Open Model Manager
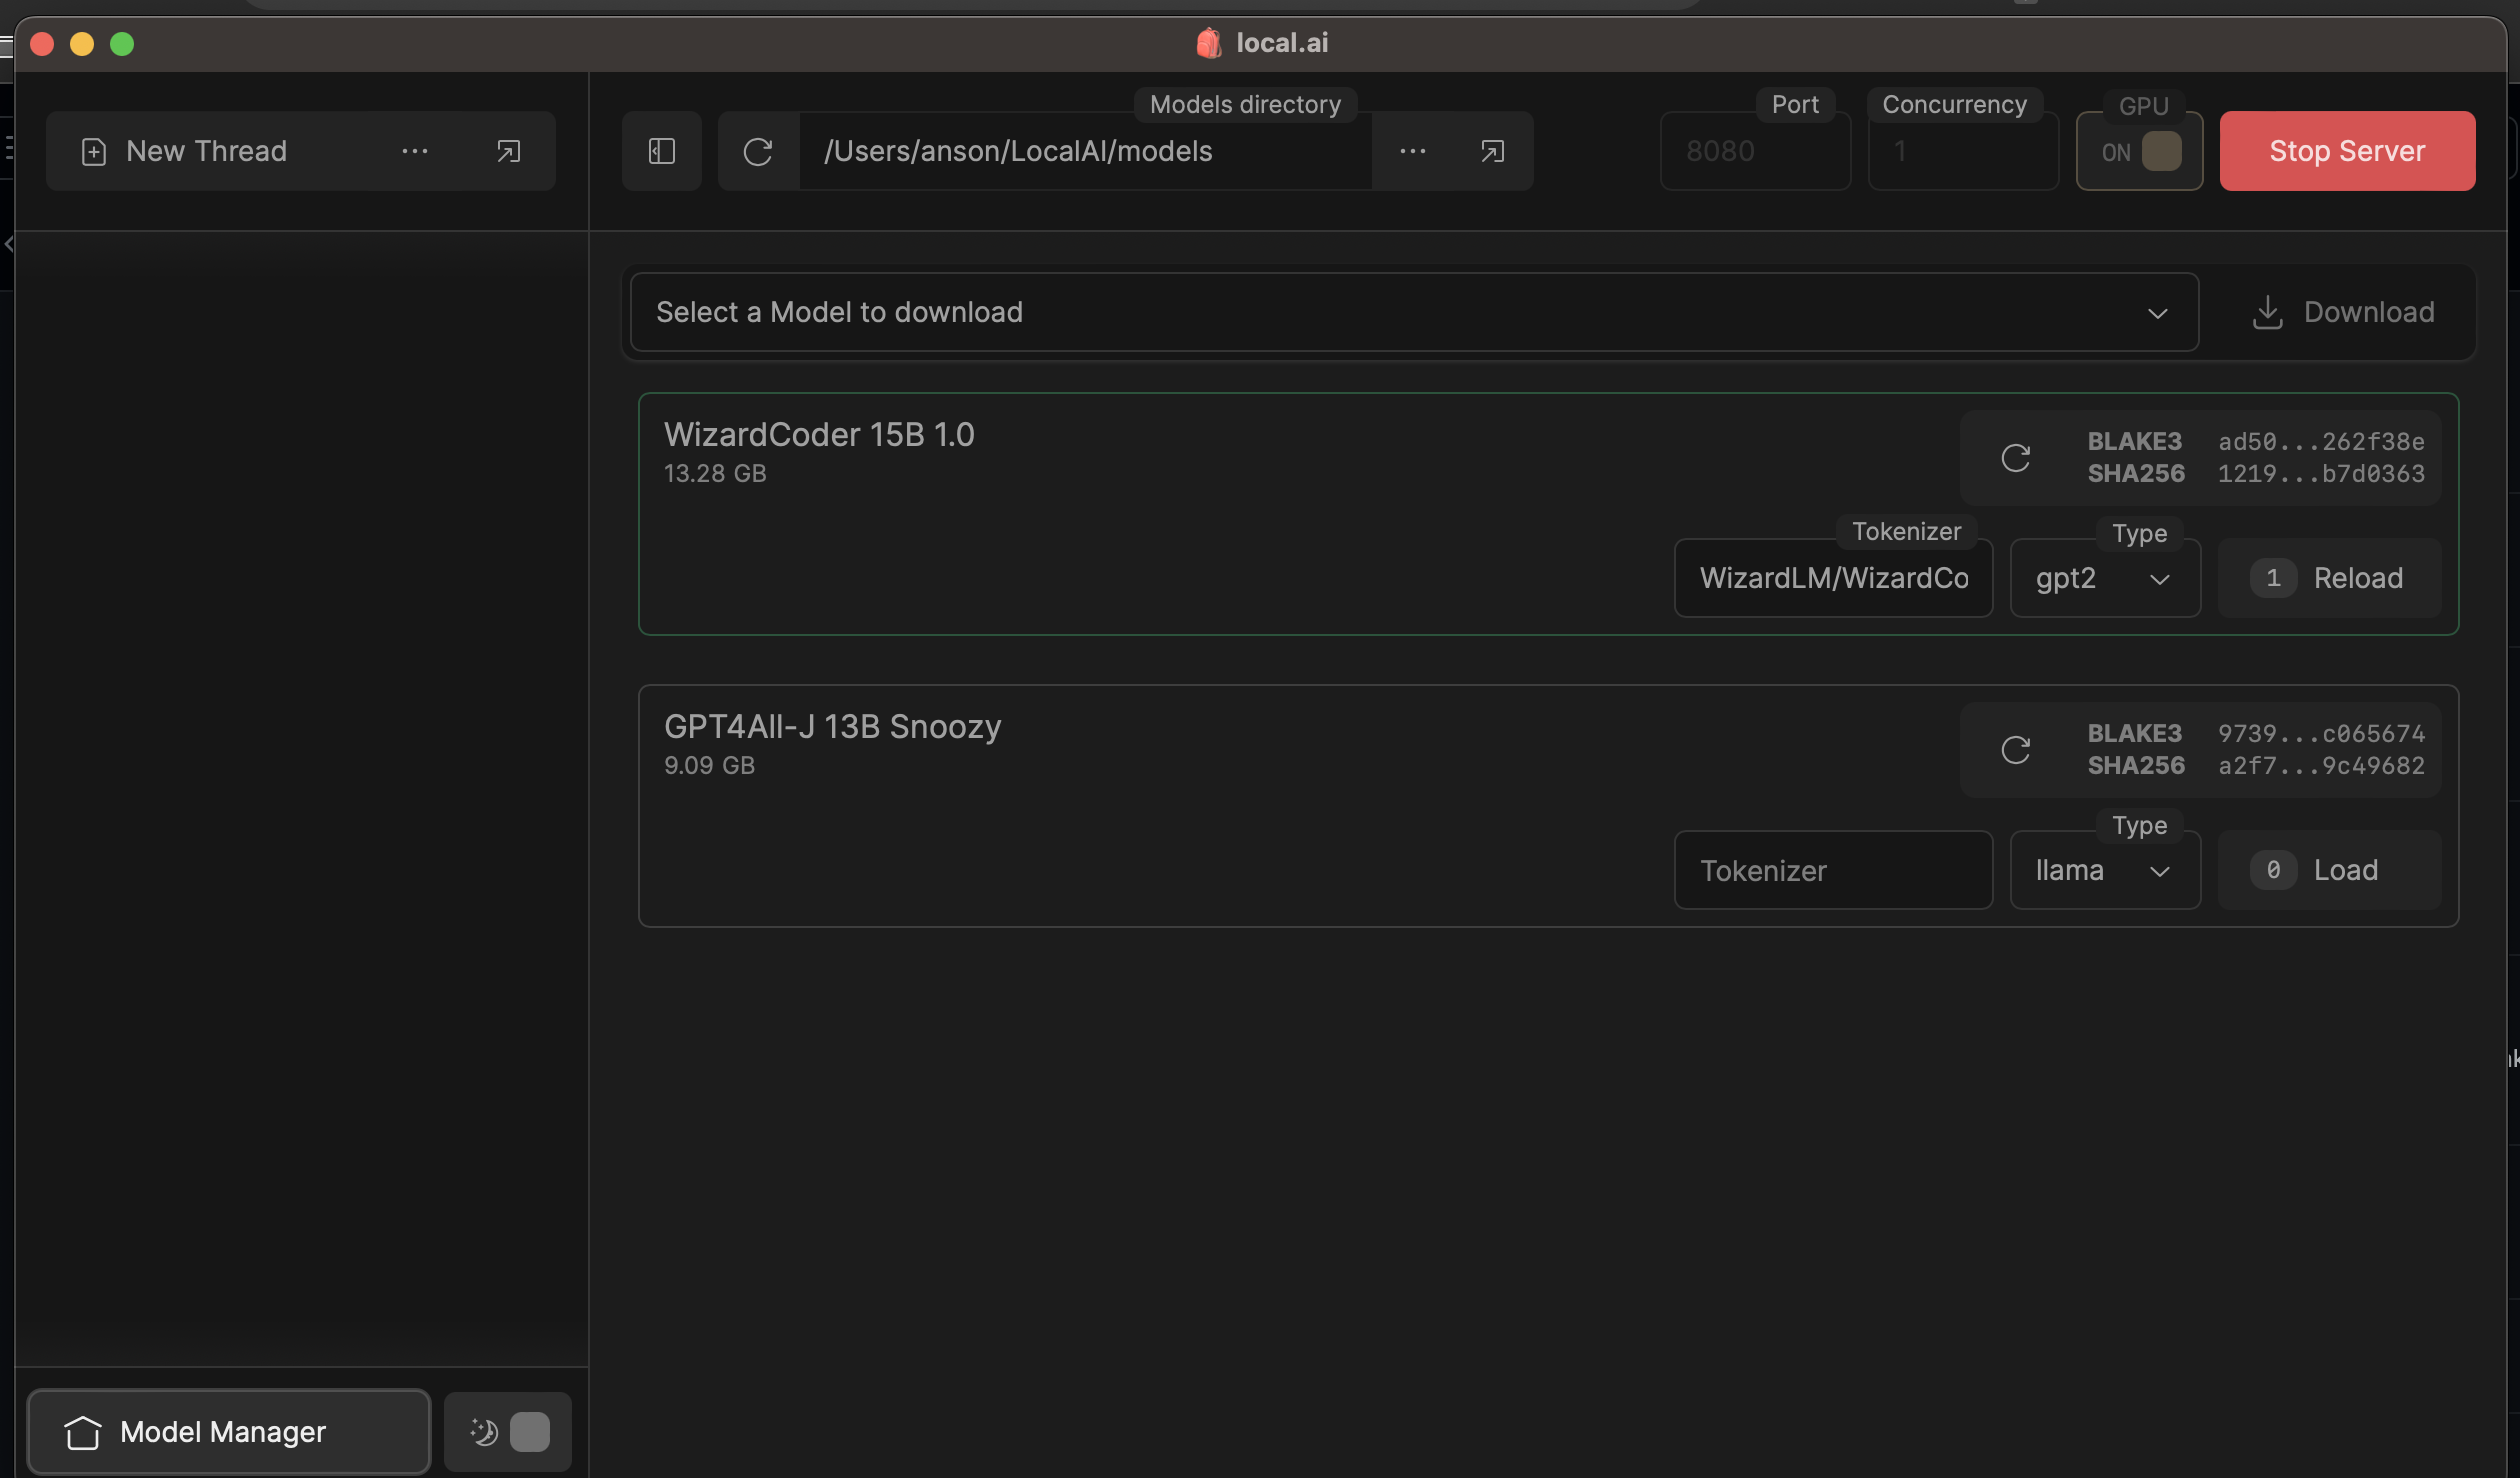 [229, 1432]
